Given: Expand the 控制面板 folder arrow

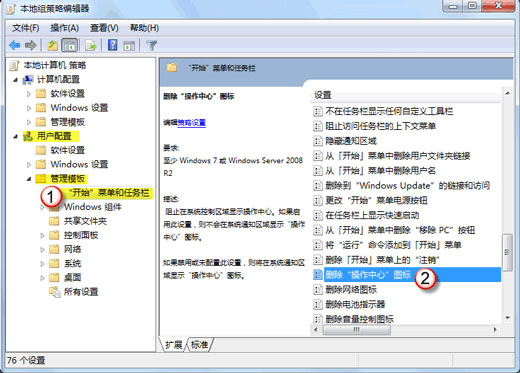Looking at the screenshot, I should [42, 235].
